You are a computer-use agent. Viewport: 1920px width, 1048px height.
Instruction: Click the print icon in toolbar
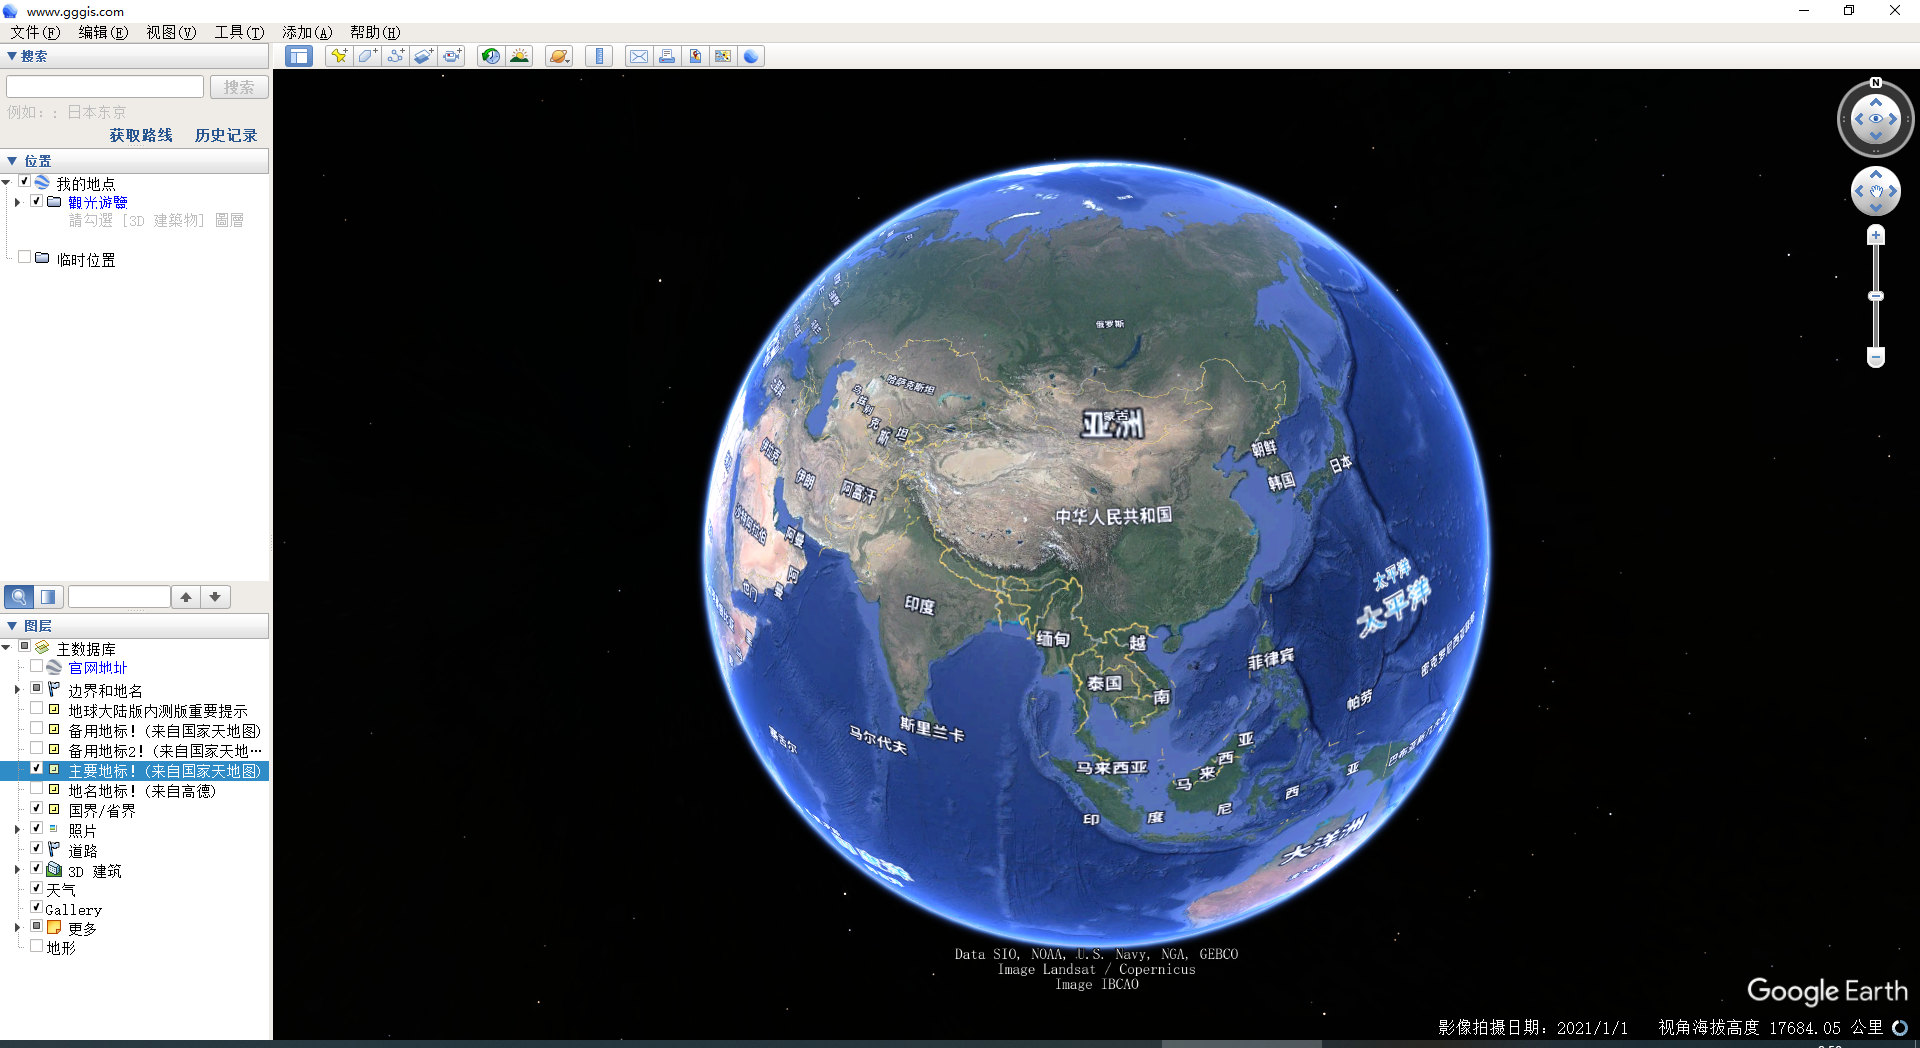666,56
